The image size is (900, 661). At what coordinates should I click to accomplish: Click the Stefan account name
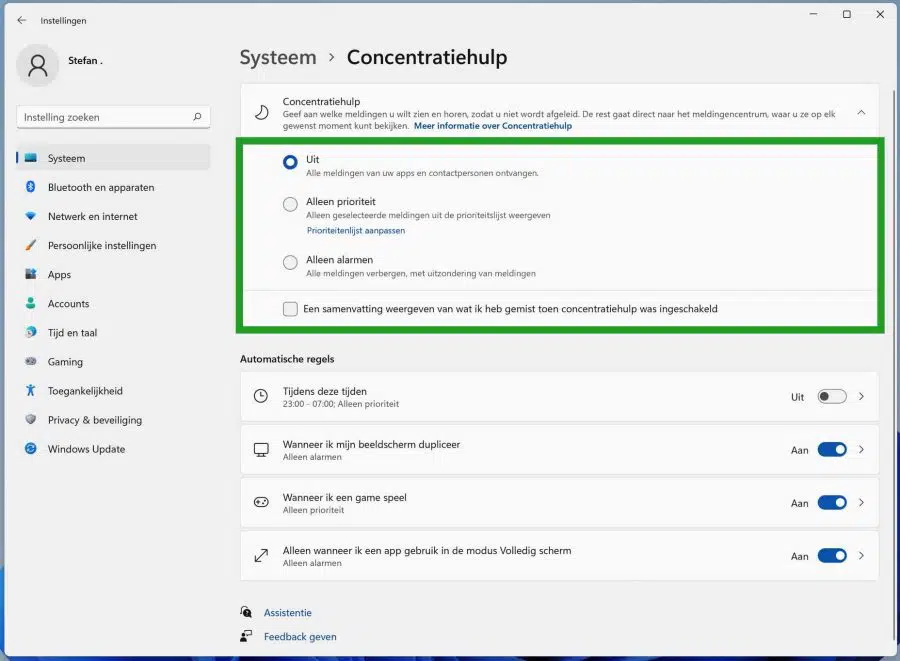point(85,60)
